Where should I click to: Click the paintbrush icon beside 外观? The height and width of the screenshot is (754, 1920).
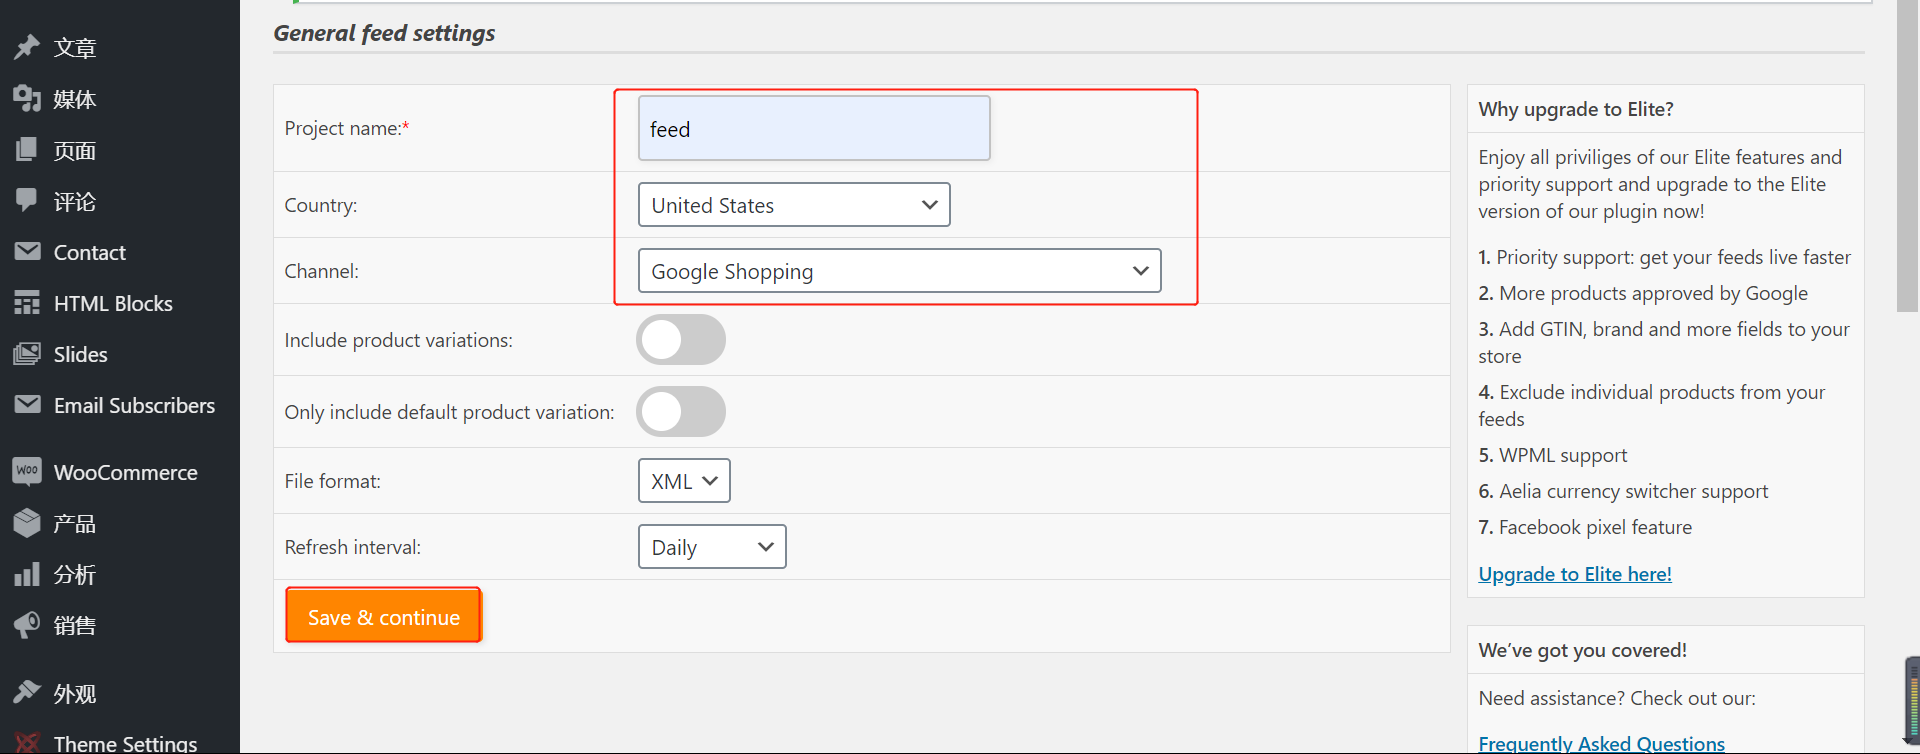(27, 692)
